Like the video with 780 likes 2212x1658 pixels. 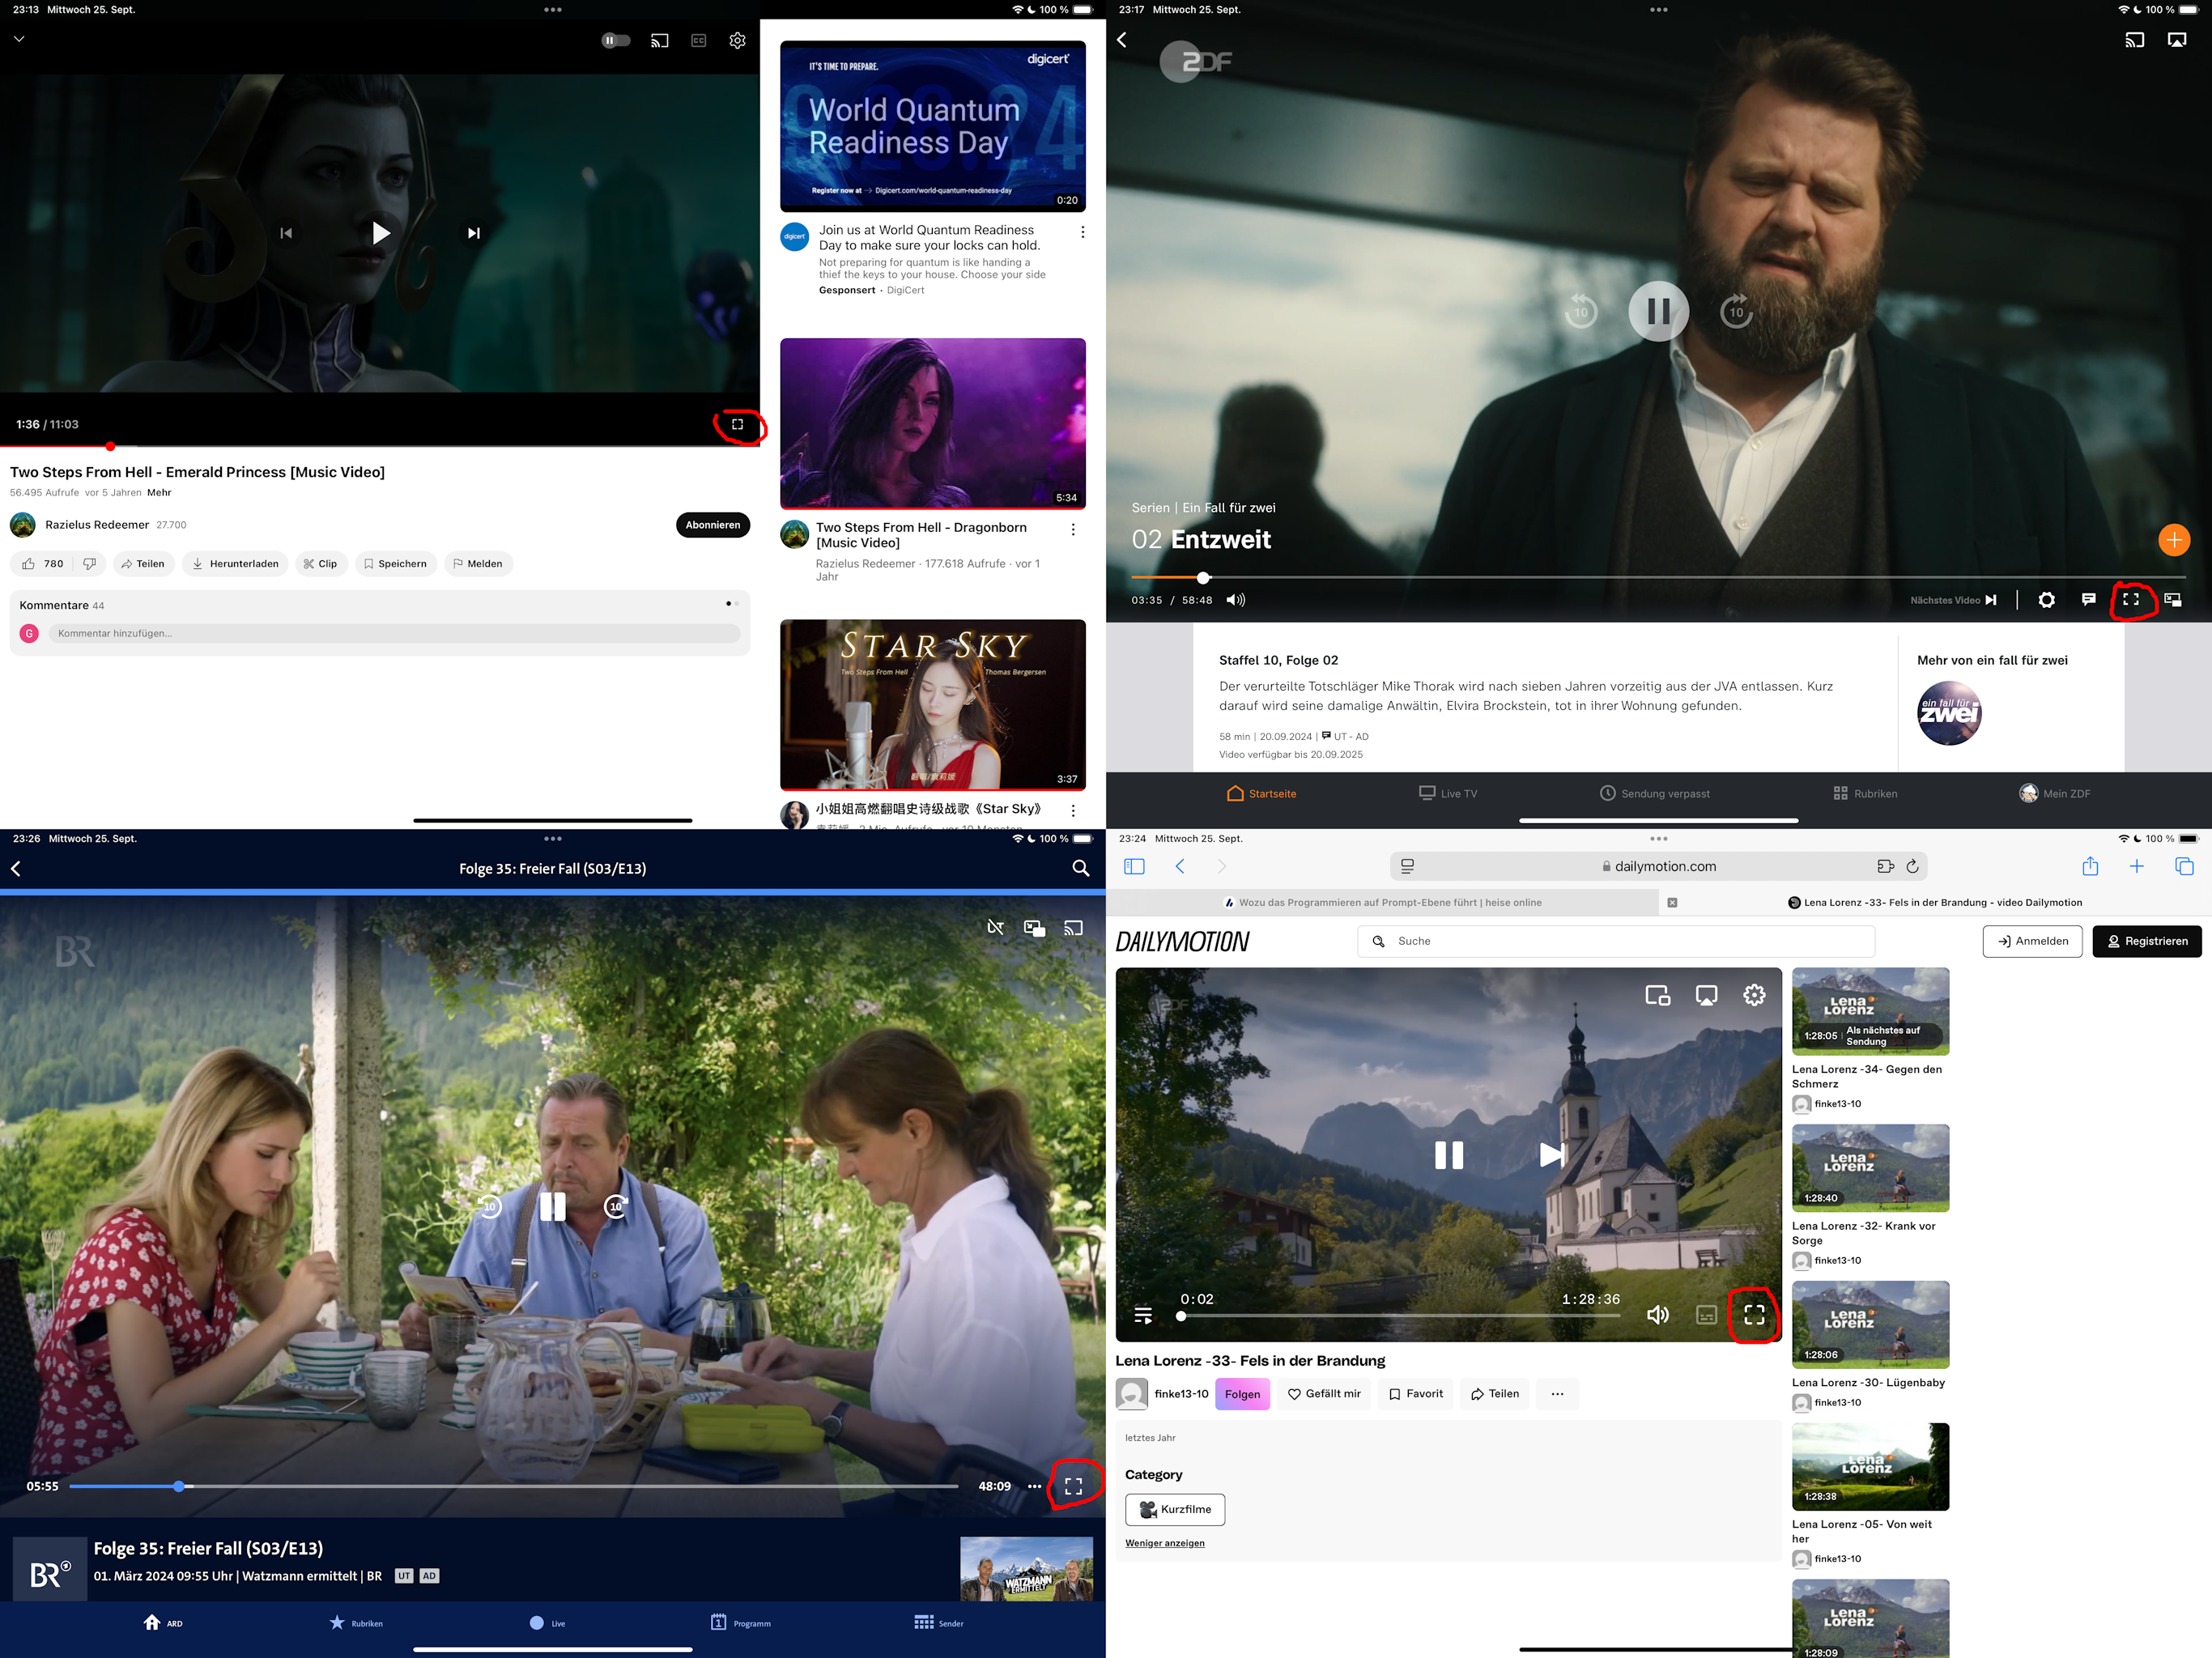click(x=42, y=564)
